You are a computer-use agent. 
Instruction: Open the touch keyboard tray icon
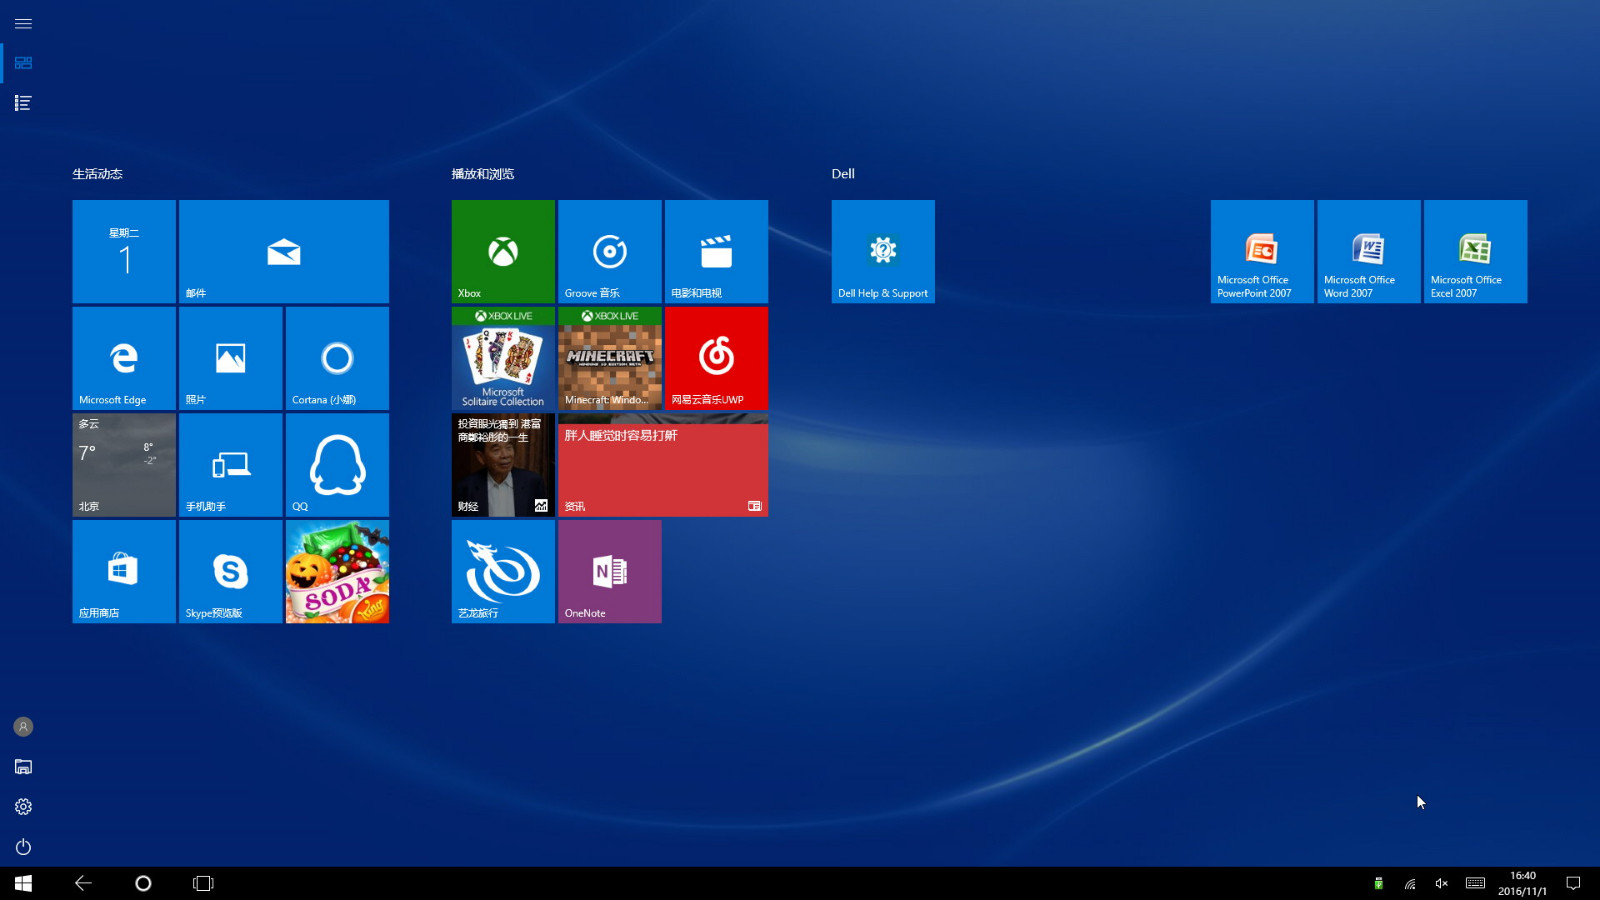(1475, 883)
